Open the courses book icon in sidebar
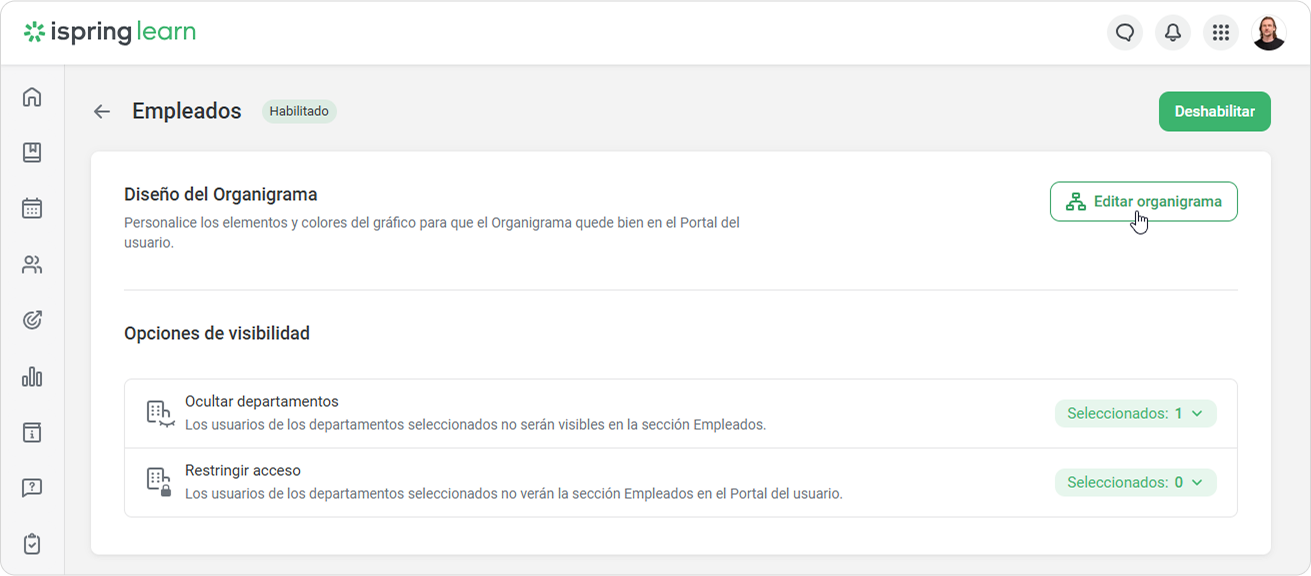 [32, 153]
